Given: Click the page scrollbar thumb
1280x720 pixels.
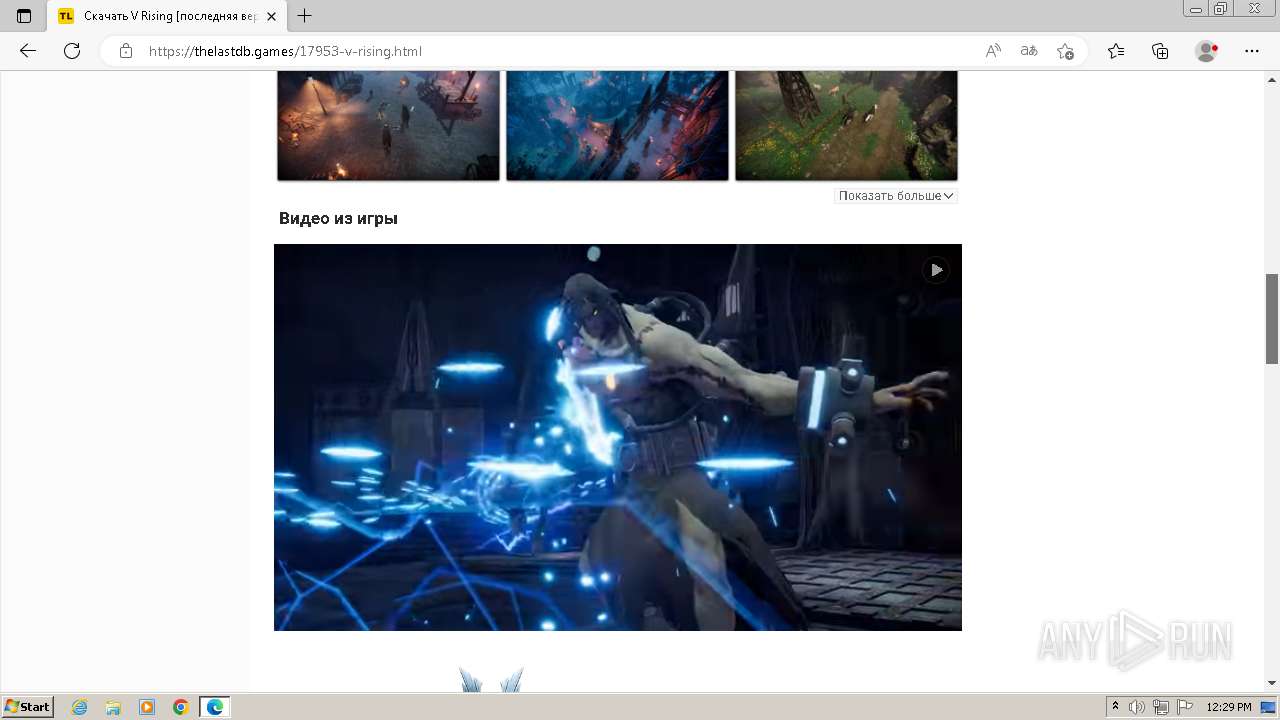Looking at the screenshot, I should [x=1272, y=318].
